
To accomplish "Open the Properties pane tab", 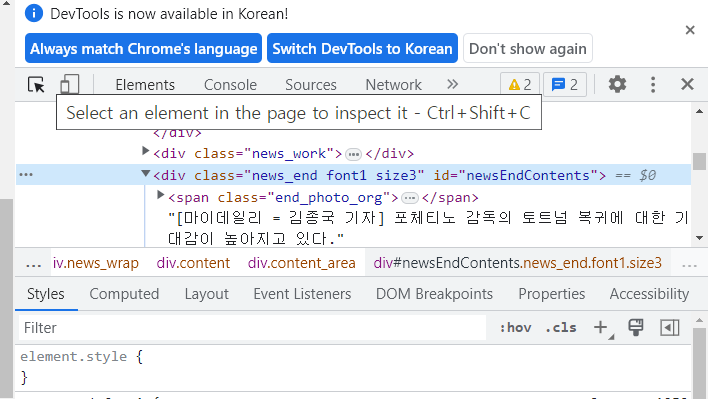I will 551,294.
